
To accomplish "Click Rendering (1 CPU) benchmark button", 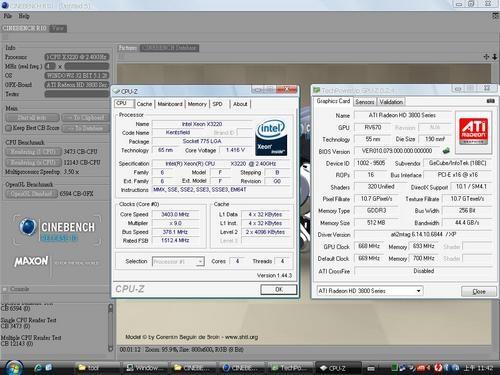I will [x=33, y=152].
